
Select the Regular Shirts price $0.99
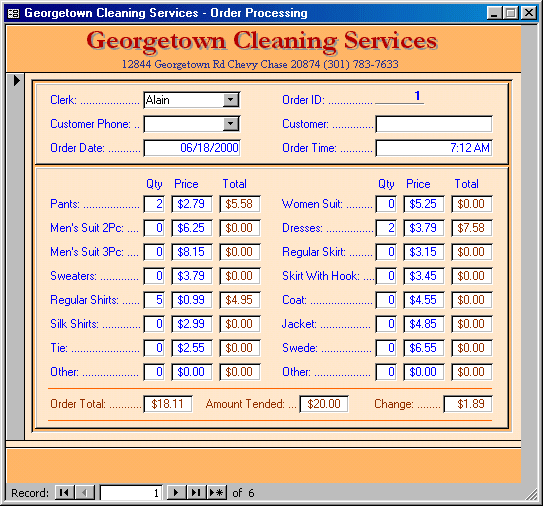[x=192, y=300]
